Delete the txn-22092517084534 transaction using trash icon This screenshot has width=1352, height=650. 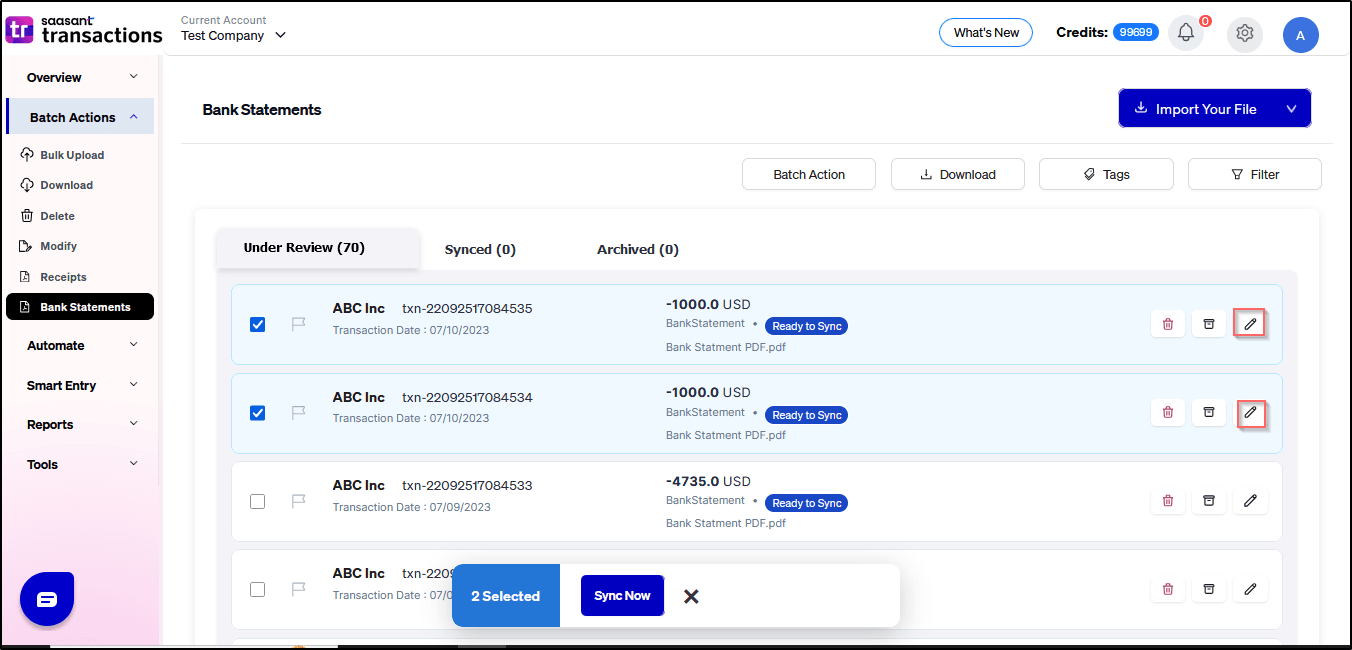point(1168,412)
